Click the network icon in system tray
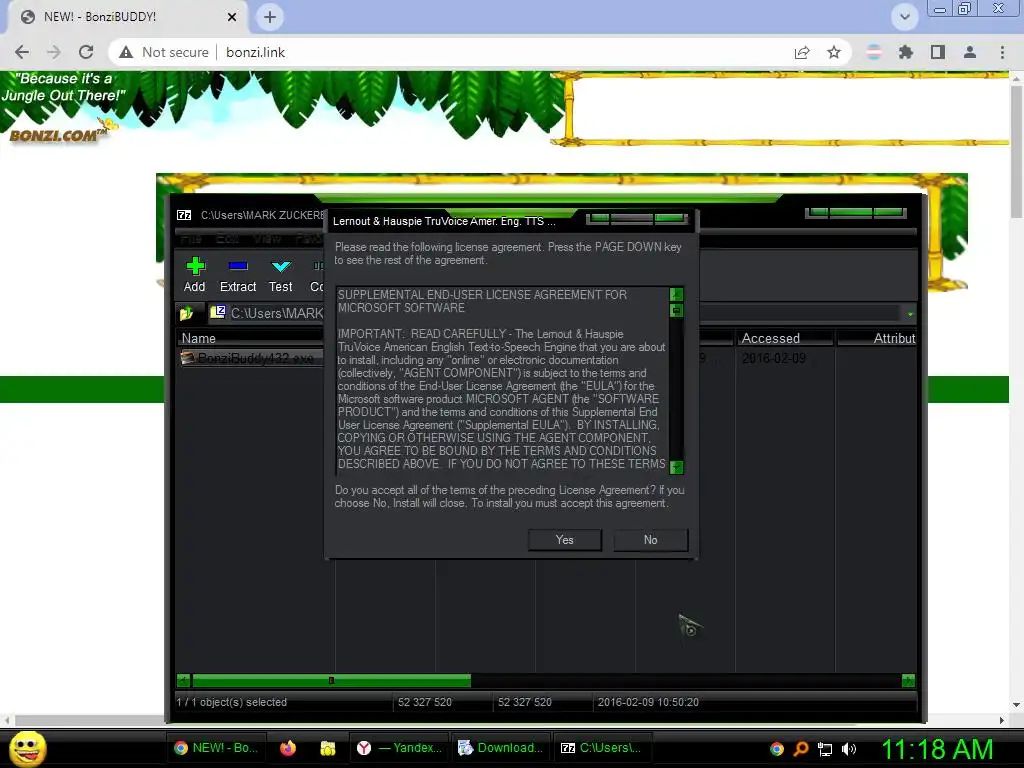The width and height of the screenshot is (1024, 768). [x=825, y=749]
